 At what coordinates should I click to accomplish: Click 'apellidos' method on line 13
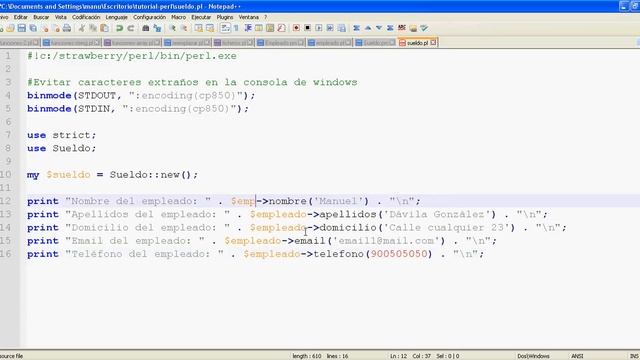coord(347,214)
